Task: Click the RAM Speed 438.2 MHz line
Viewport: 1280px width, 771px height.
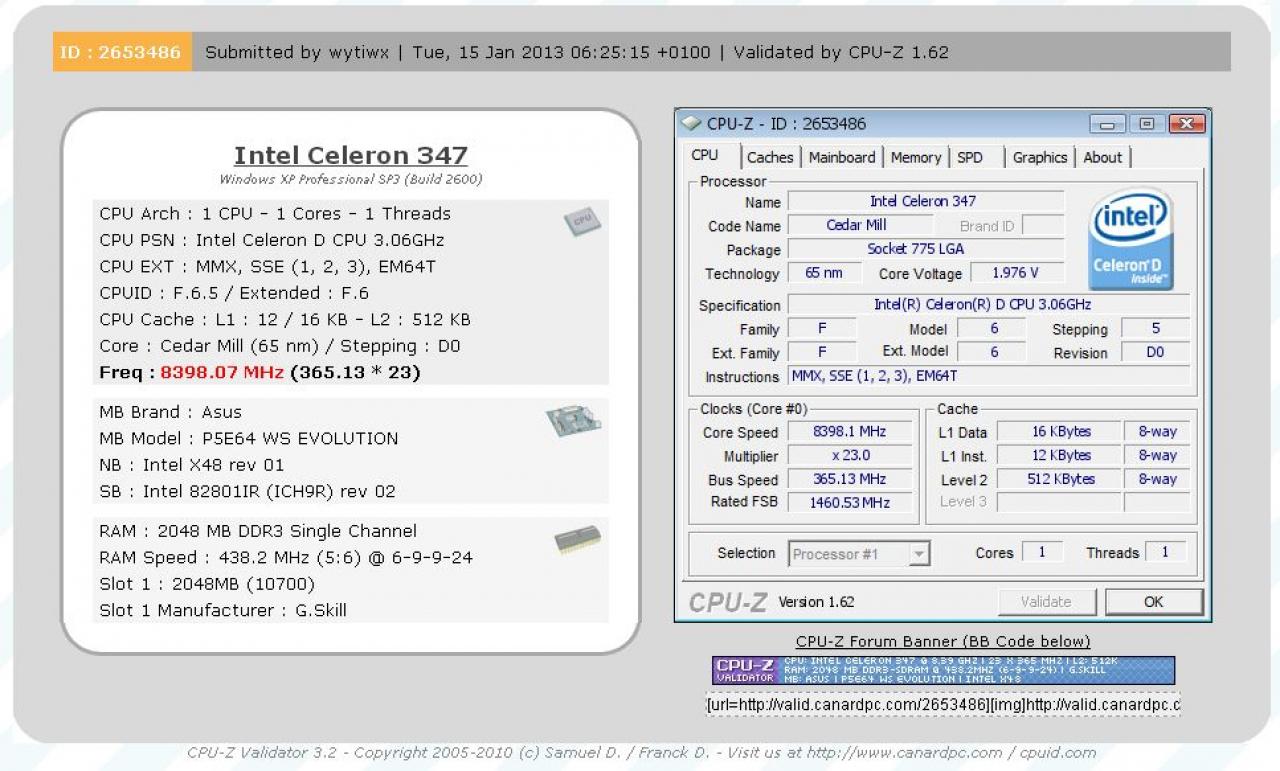Action: click(x=286, y=558)
